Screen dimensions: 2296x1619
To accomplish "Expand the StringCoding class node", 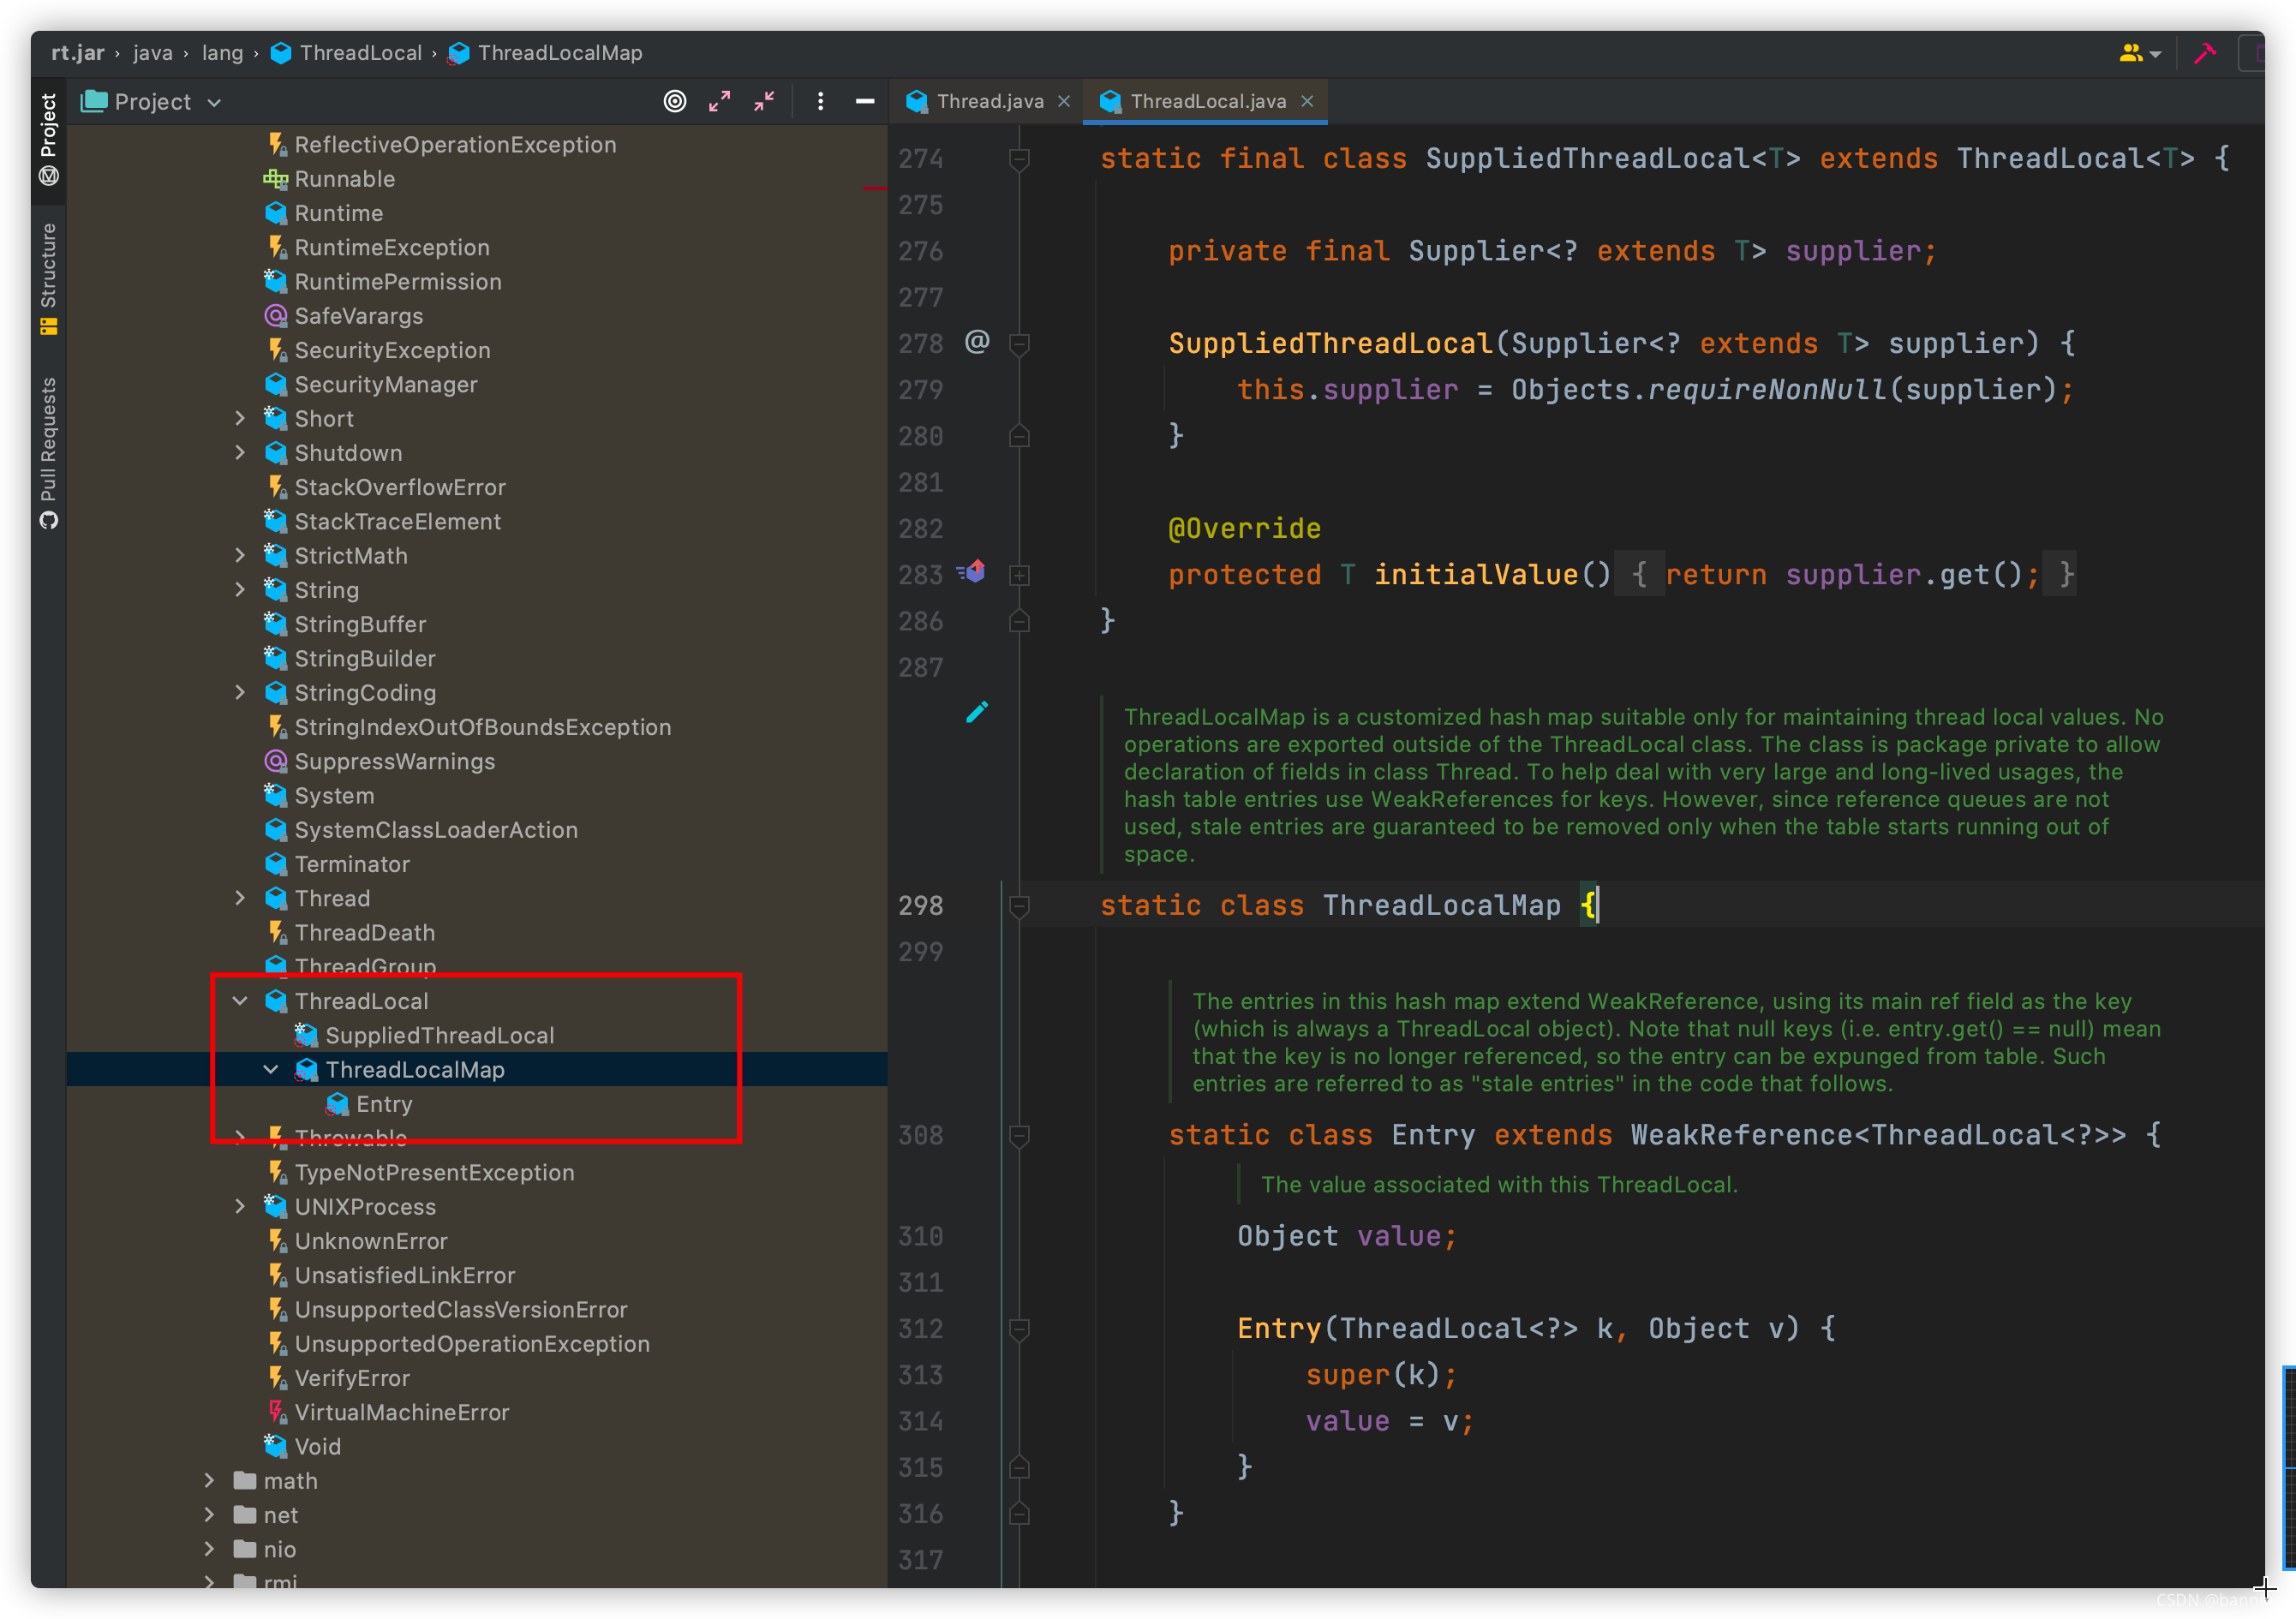I will point(240,692).
